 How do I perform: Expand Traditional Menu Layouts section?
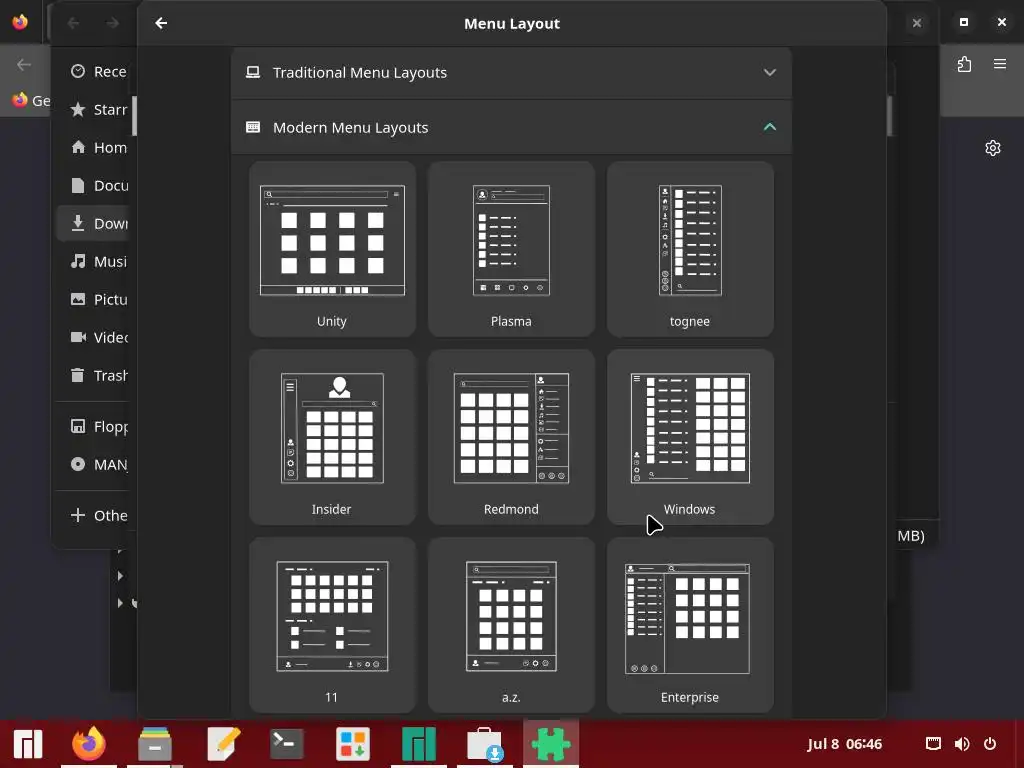[x=511, y=72]
